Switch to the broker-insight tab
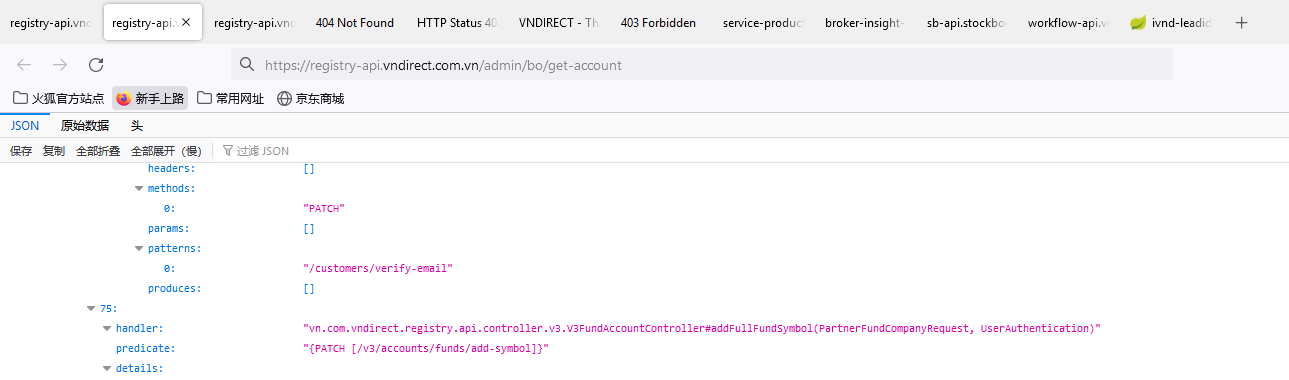This screenshot has height=380, width=1289. point(864,22)
